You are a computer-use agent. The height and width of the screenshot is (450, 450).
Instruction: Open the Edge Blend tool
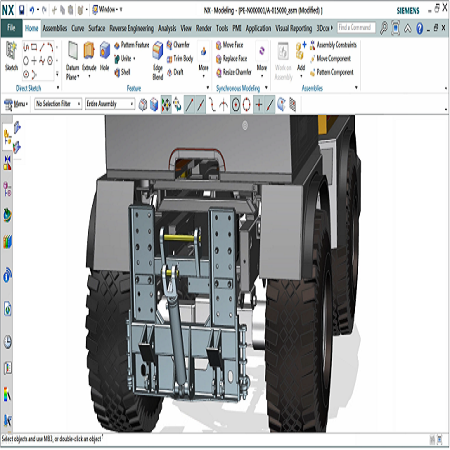(x=158, y=50)
